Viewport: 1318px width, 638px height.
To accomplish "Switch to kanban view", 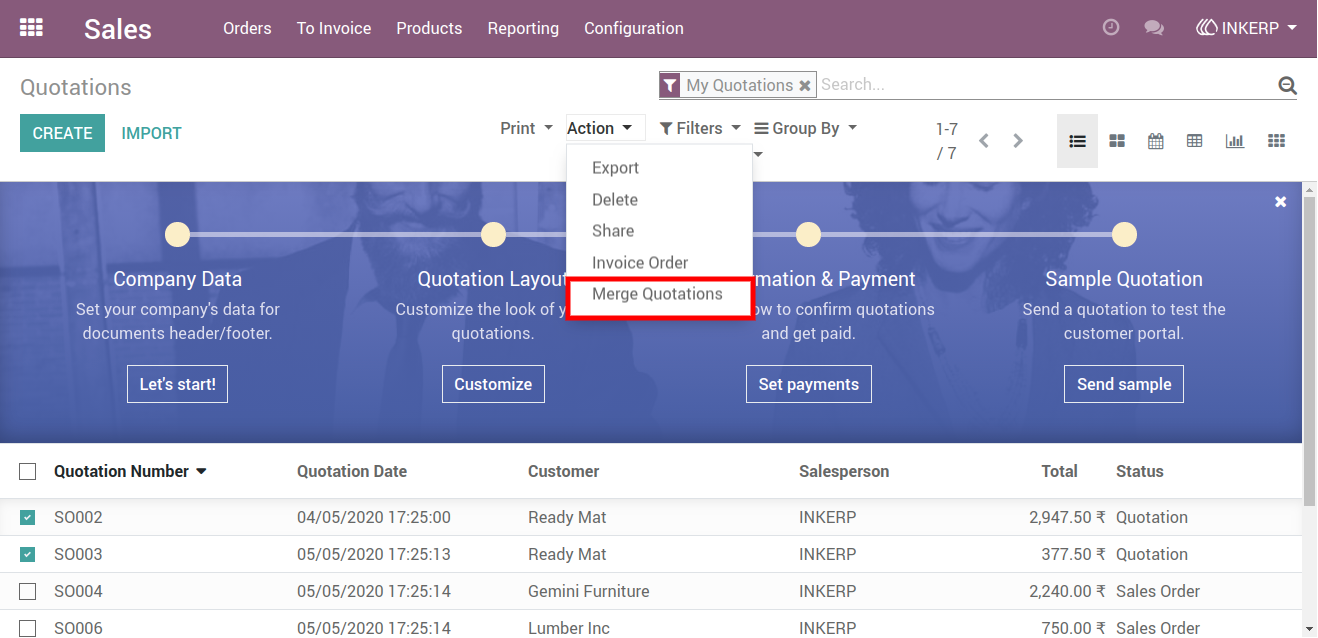I will click(x=1117, y=141).
